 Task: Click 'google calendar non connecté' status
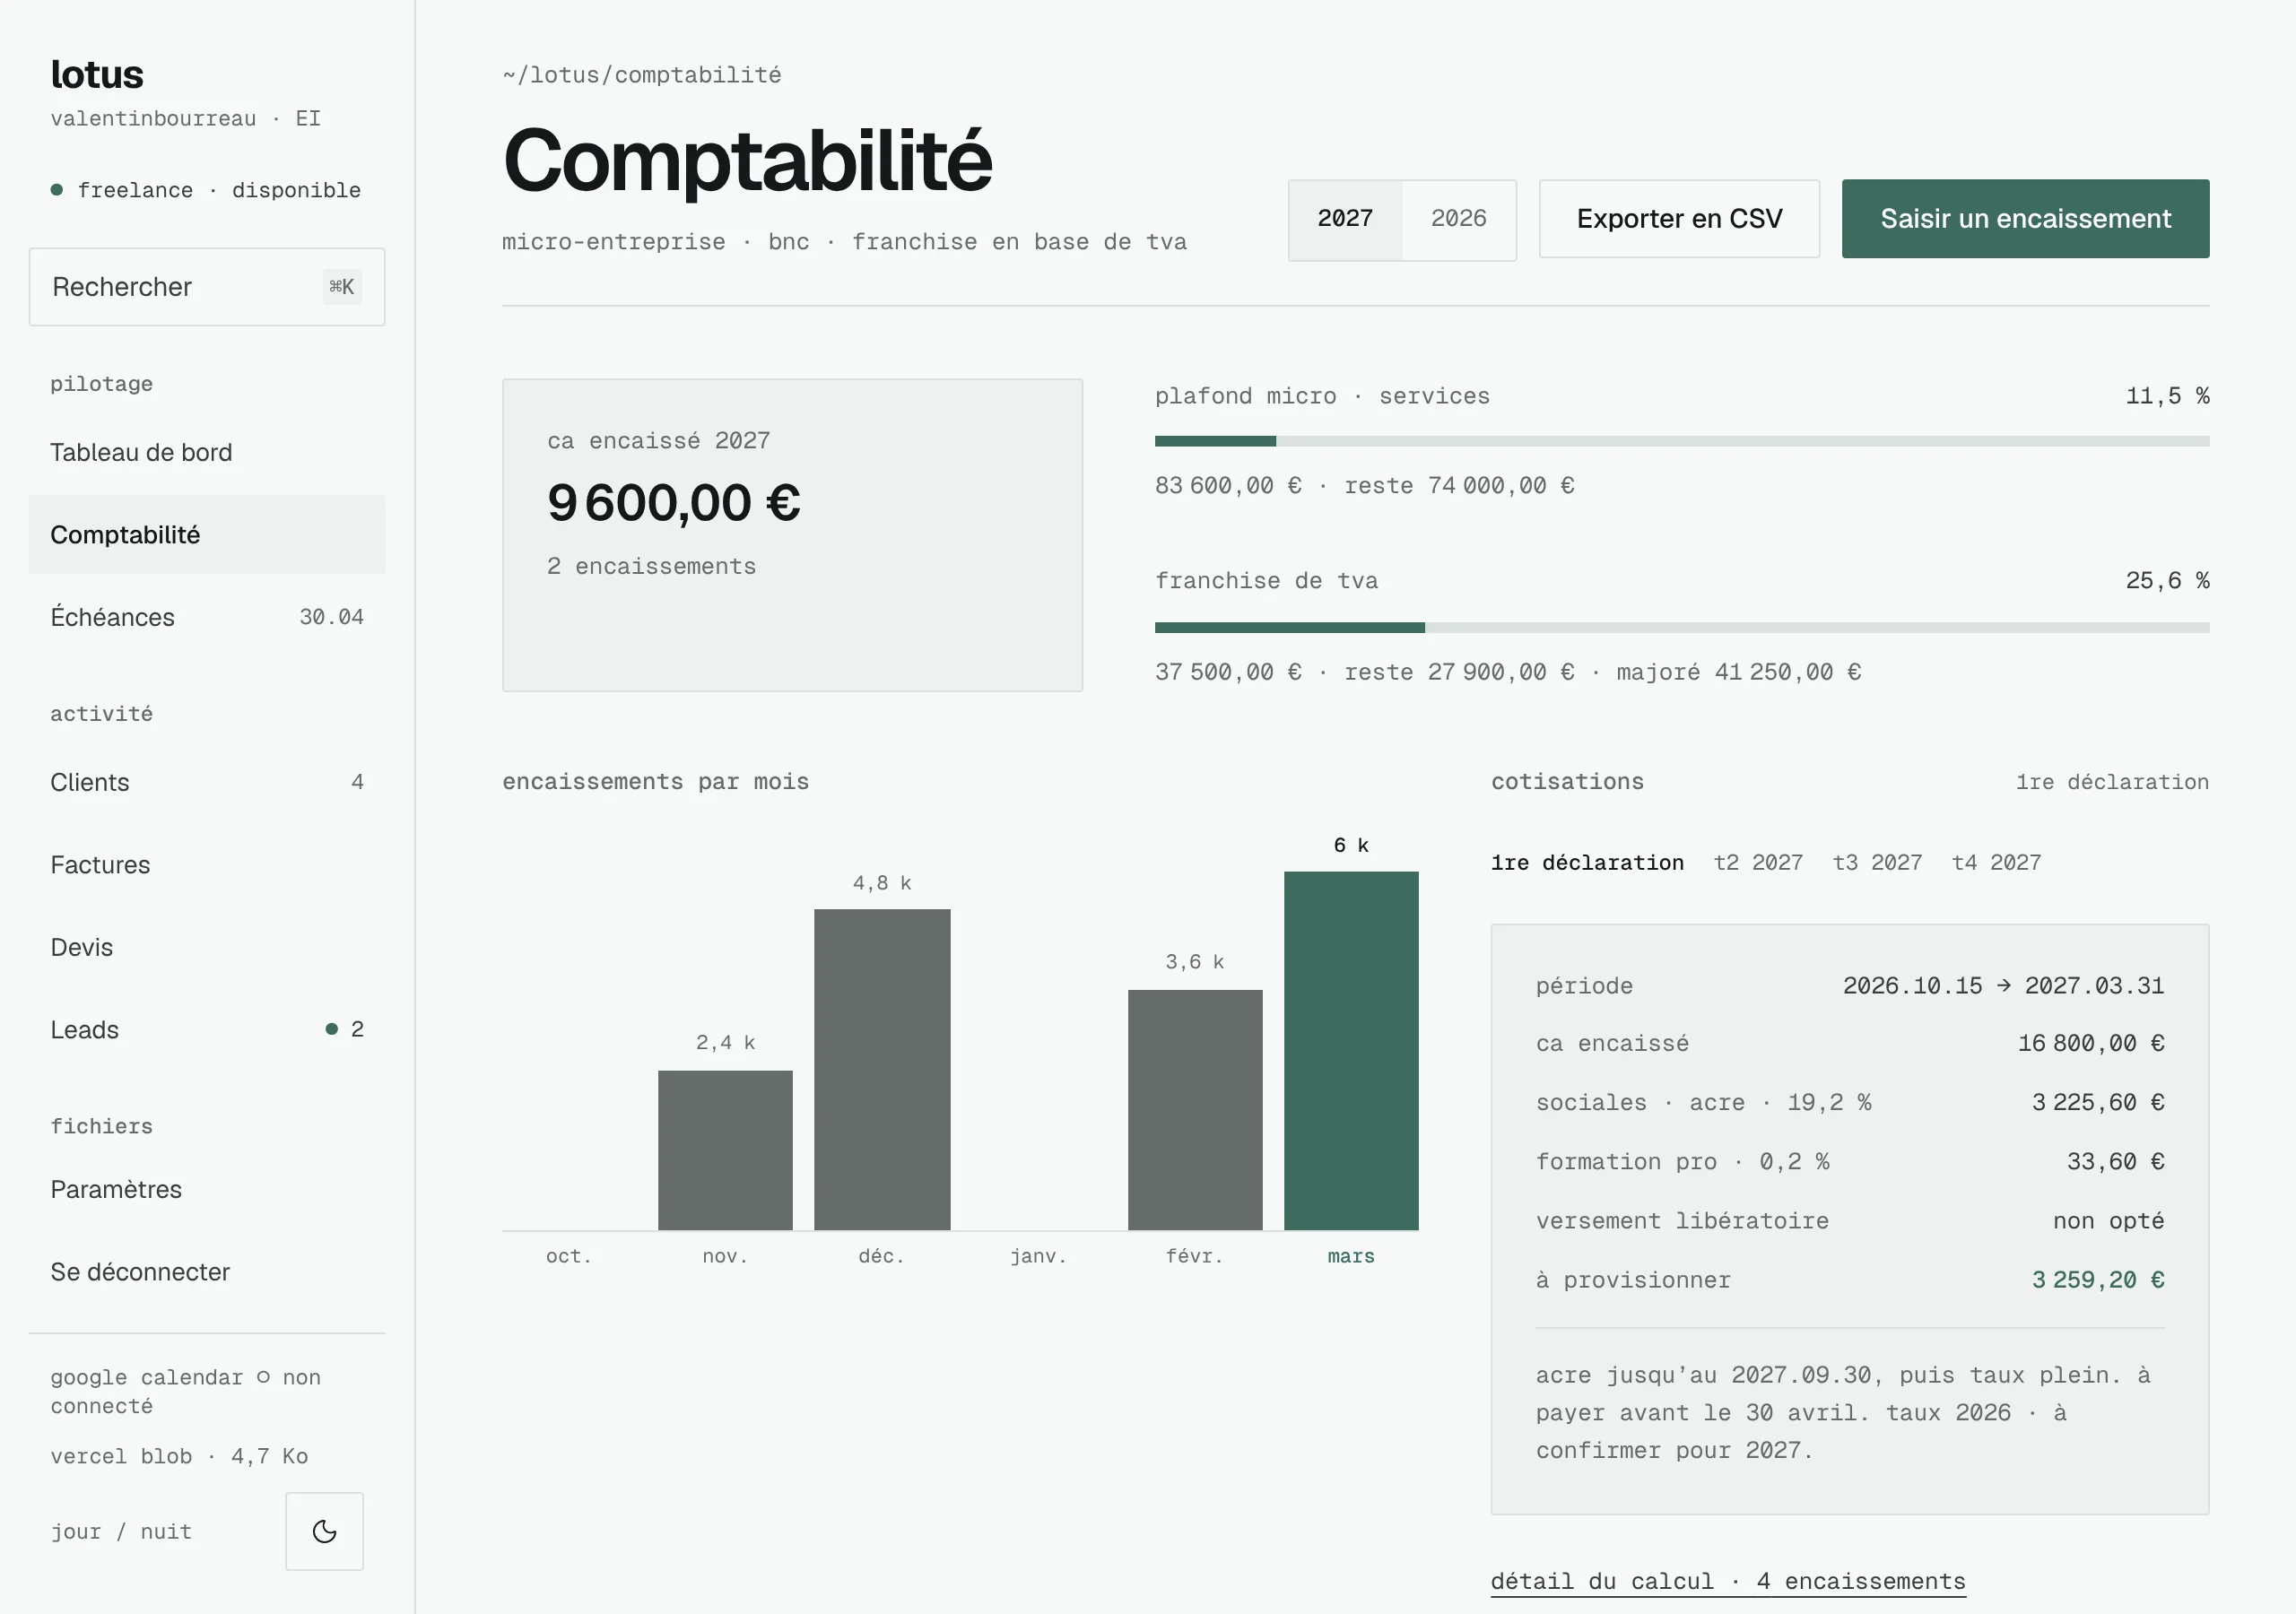pyautogui.click(x=186, y=1391)
